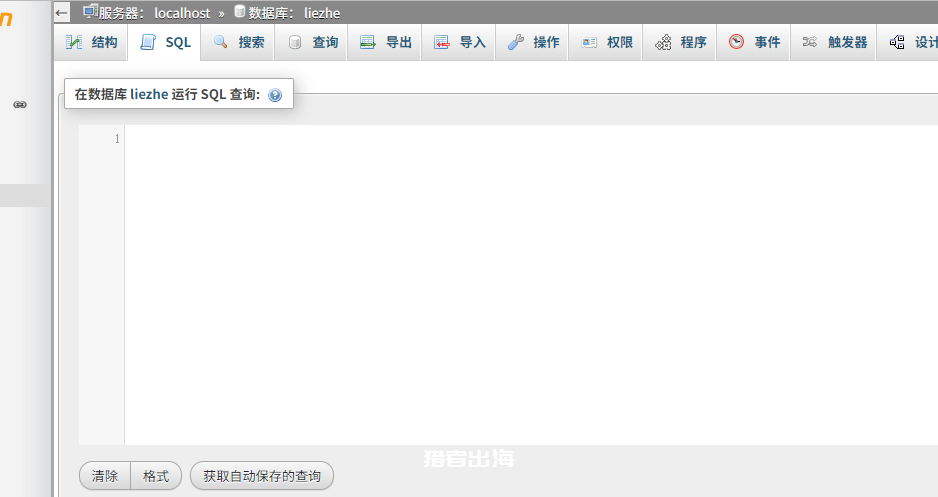Click the back arrow collapse icon
The image size is (938, 497).
pos(62,13)
